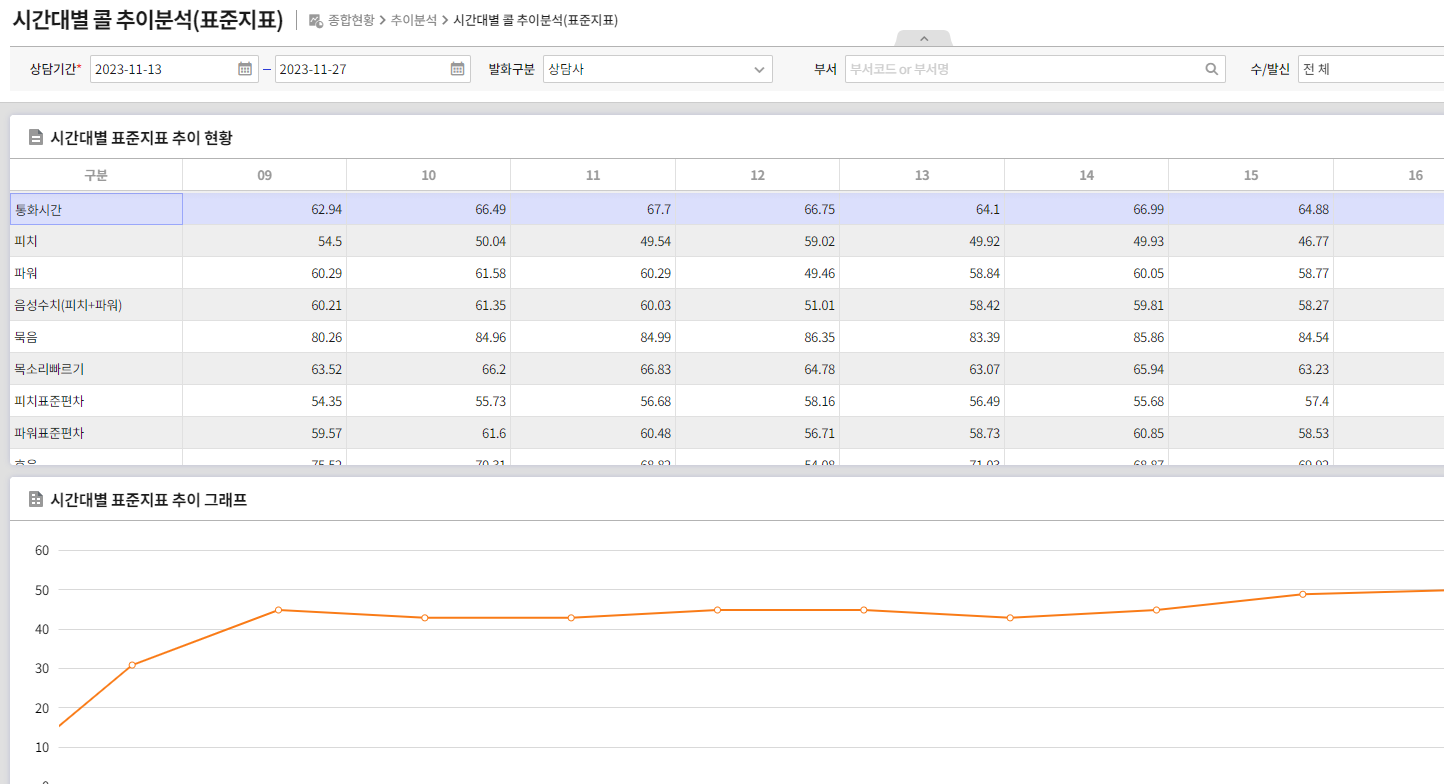The width and height of the screenshot is (1444, 784).
Task: Collapse the search filter panel arrow
Action: (x=924, y=38)
